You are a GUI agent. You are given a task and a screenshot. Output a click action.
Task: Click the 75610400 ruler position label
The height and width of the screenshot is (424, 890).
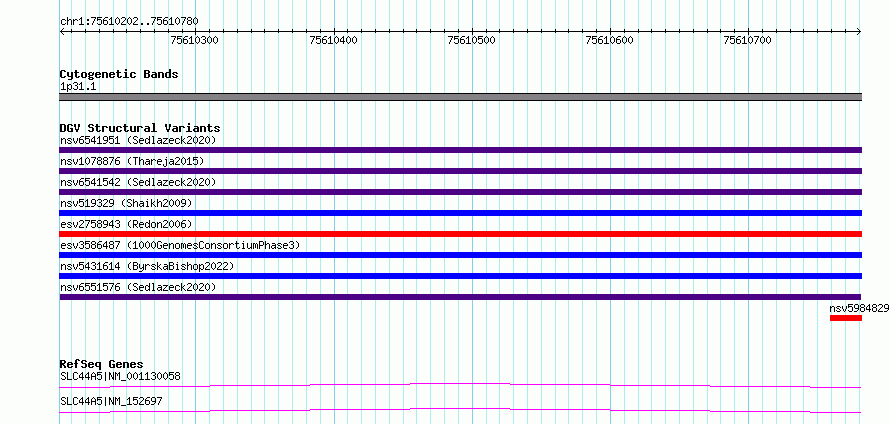(x=334, y=40)
